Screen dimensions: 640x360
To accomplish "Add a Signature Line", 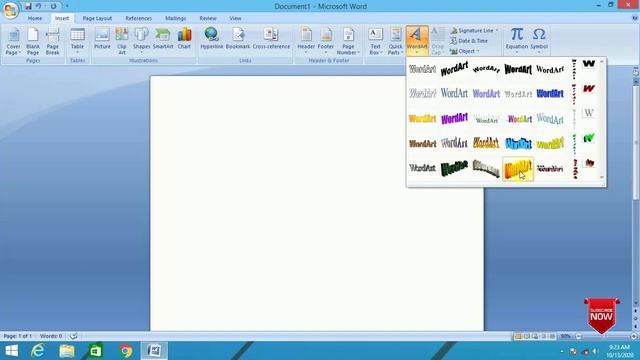I will pos(474,31).
